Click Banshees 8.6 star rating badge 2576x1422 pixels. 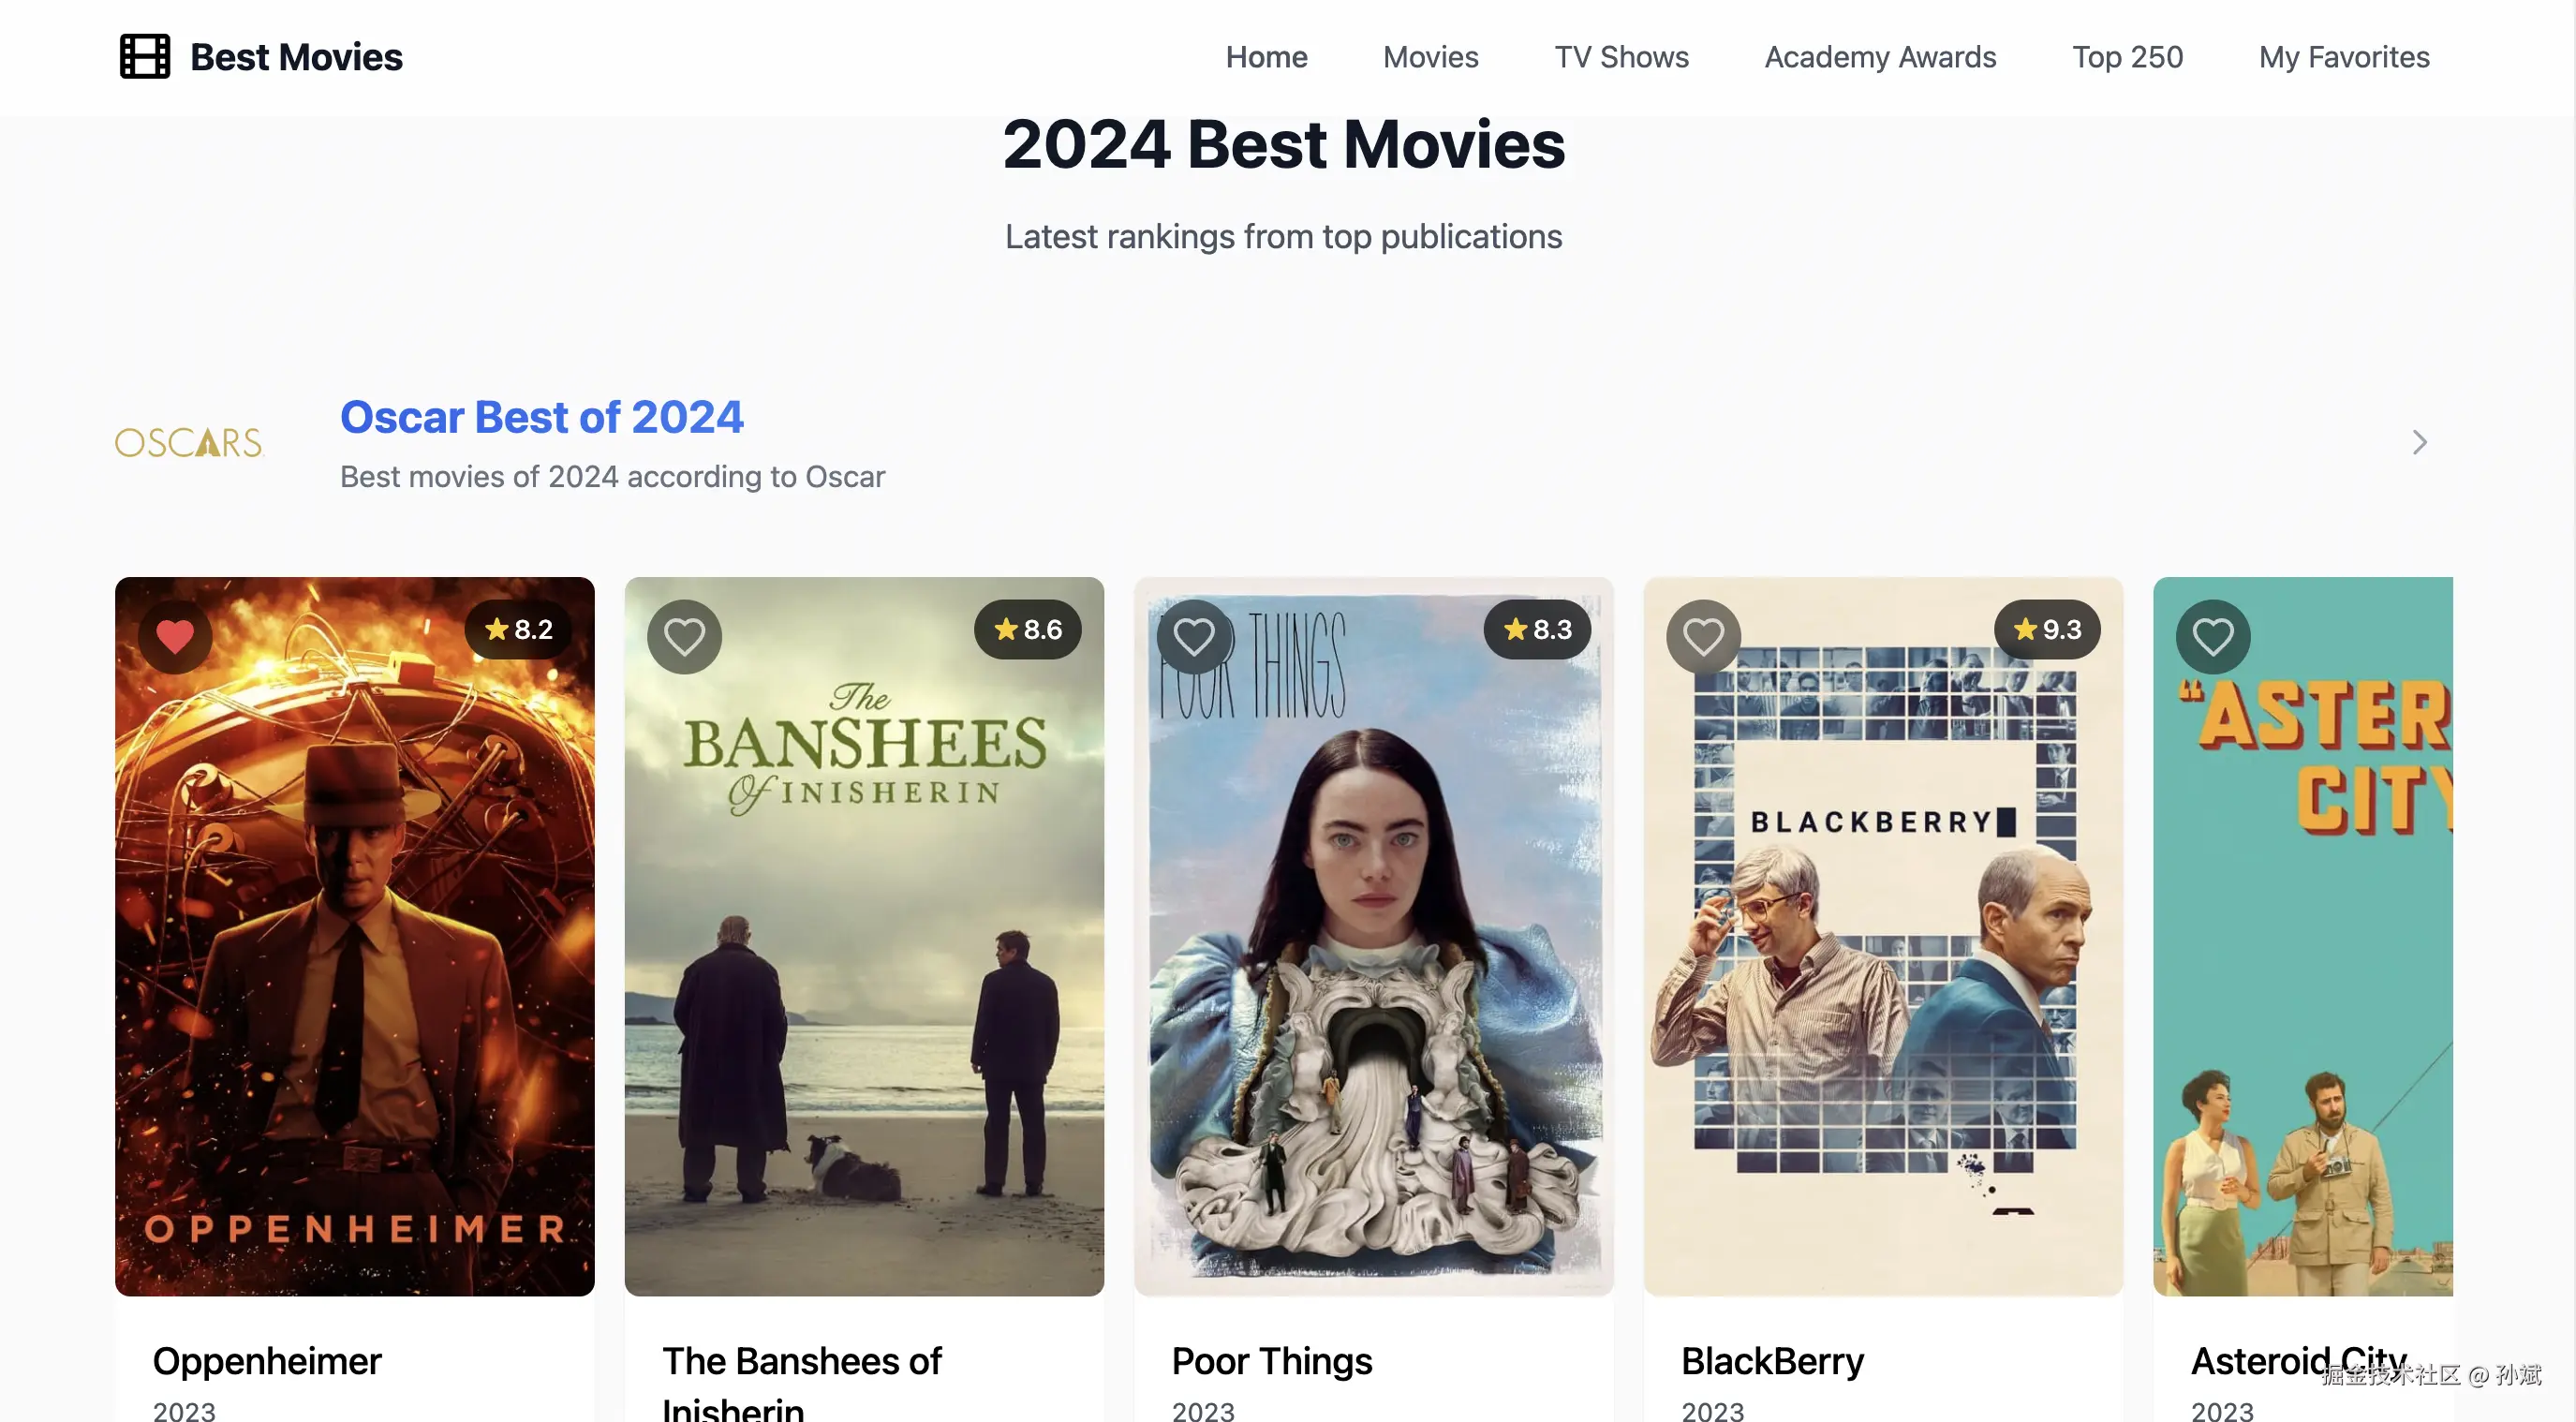[x=1028, y=629]
